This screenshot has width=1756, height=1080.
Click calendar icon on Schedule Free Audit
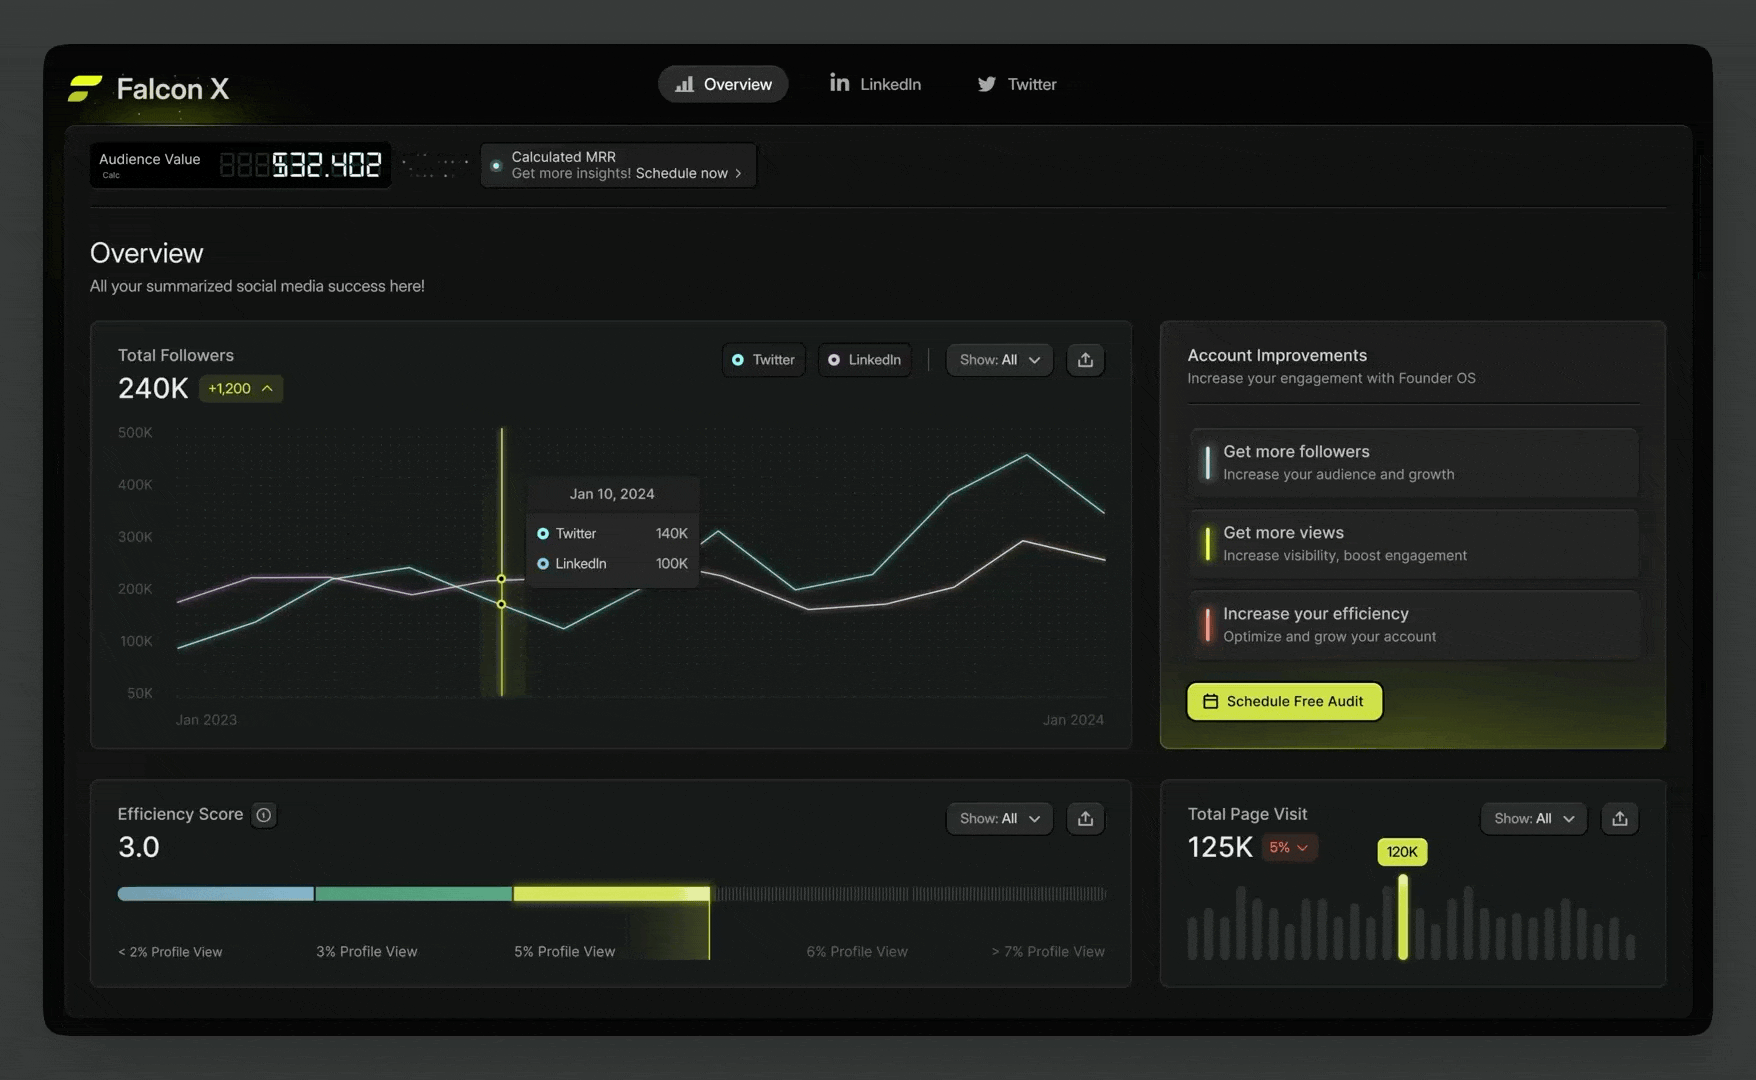(1210, 702)
